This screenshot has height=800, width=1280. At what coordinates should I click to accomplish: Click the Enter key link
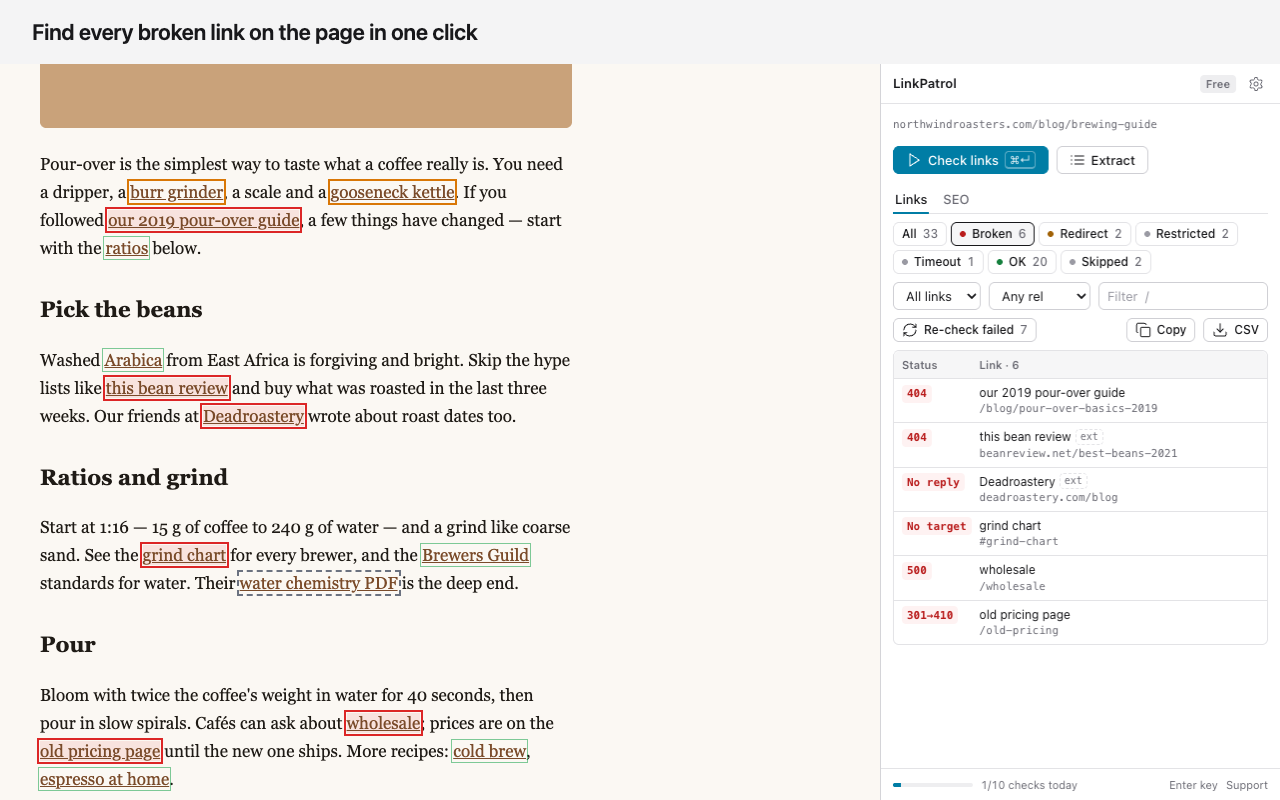1193,786
